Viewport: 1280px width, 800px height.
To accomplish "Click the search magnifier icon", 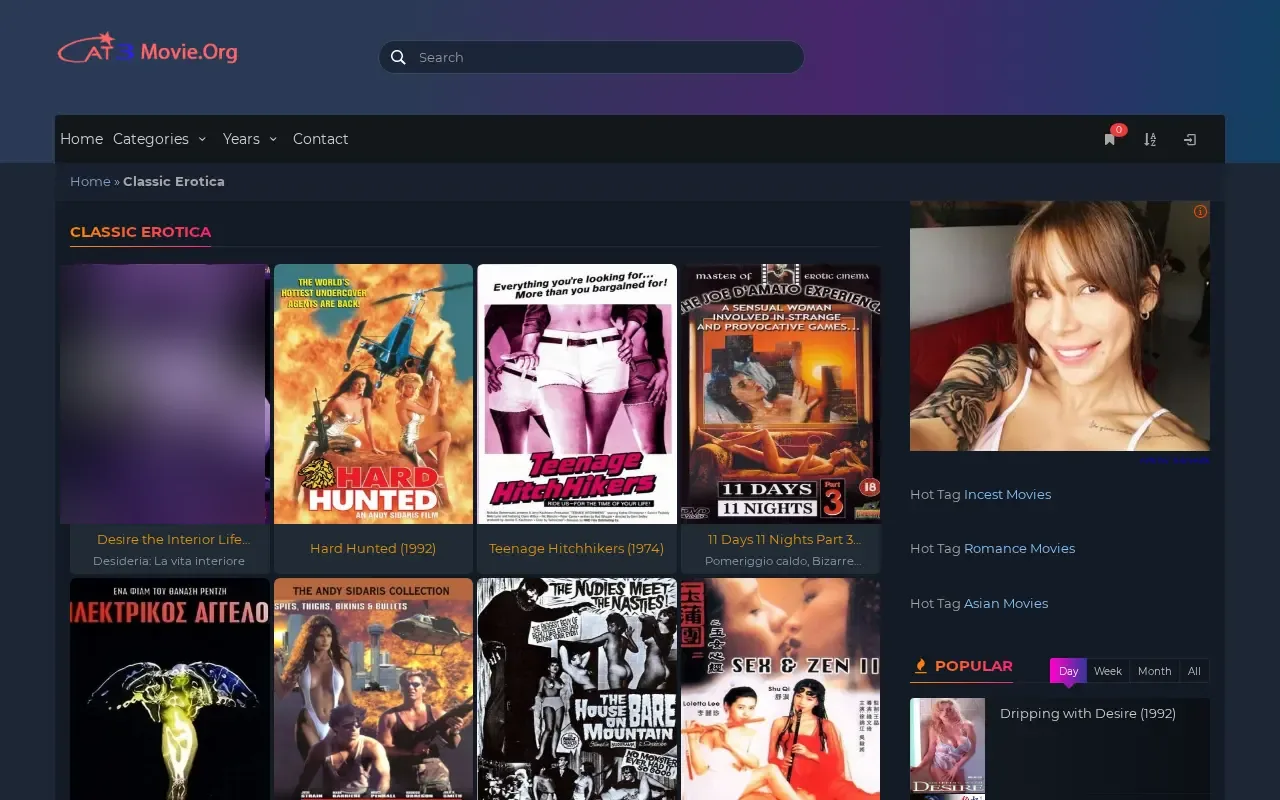I will (398, 57).
